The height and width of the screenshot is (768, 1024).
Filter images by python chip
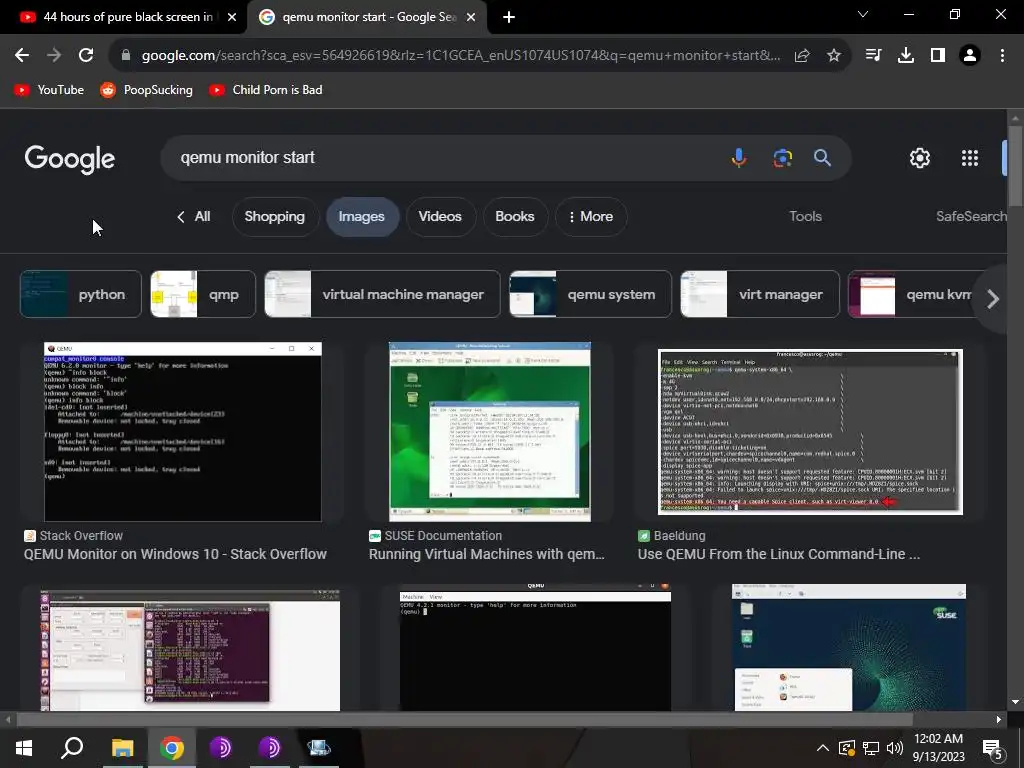81,295
